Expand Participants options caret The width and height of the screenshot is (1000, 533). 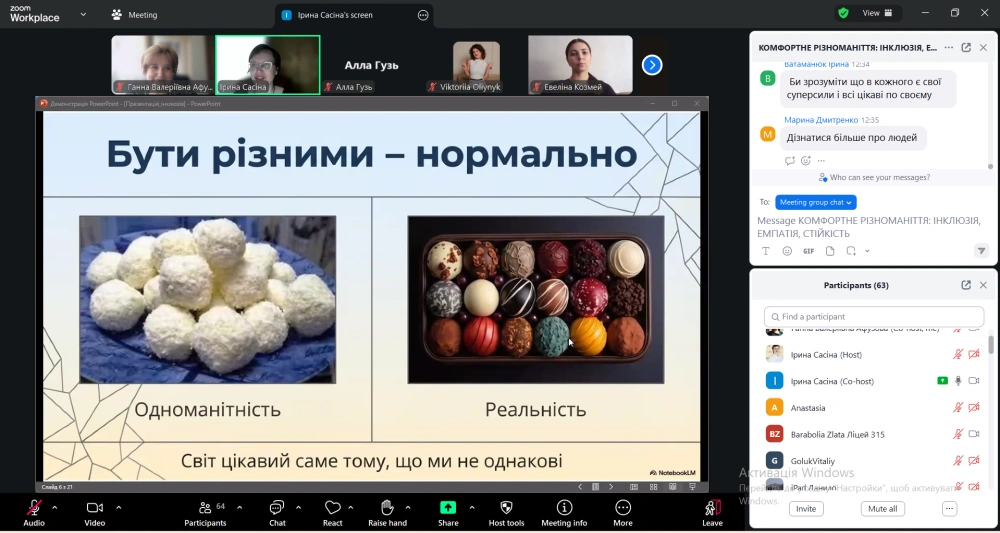(239, 507)
